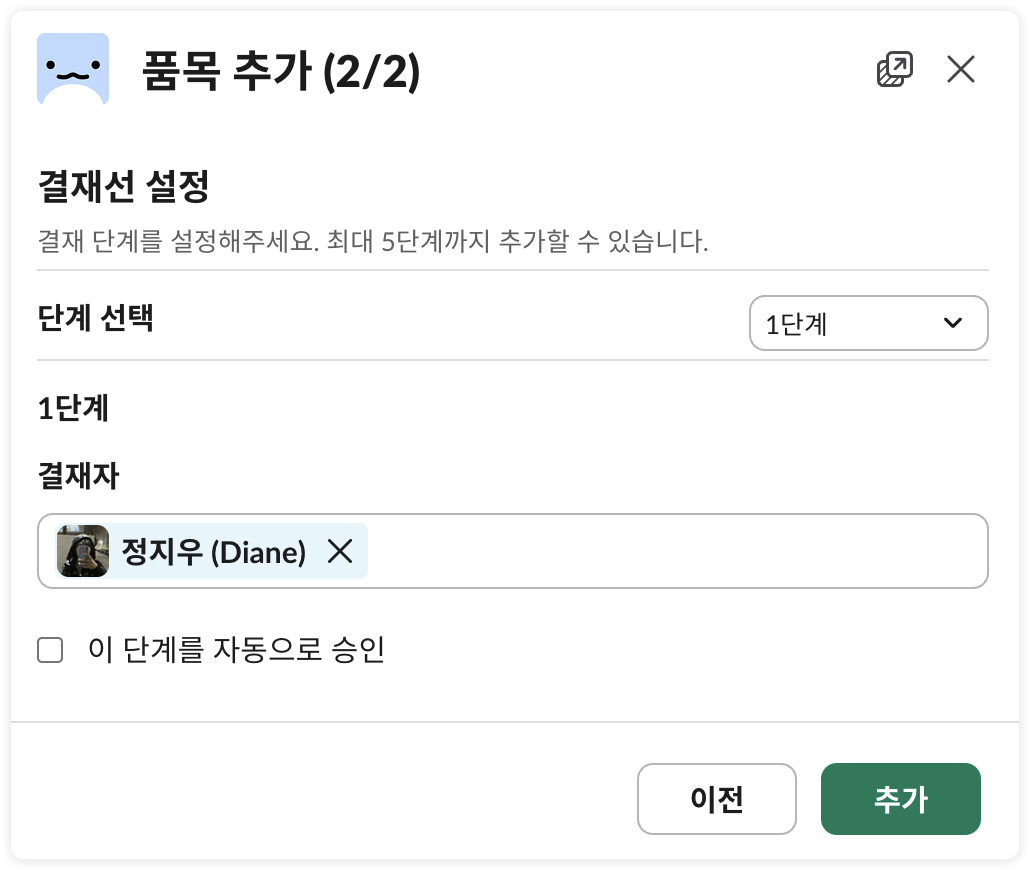Viewport: 1030px width, 870px height.
Task: Go back using the 이전 button
Action: point(716,799)
